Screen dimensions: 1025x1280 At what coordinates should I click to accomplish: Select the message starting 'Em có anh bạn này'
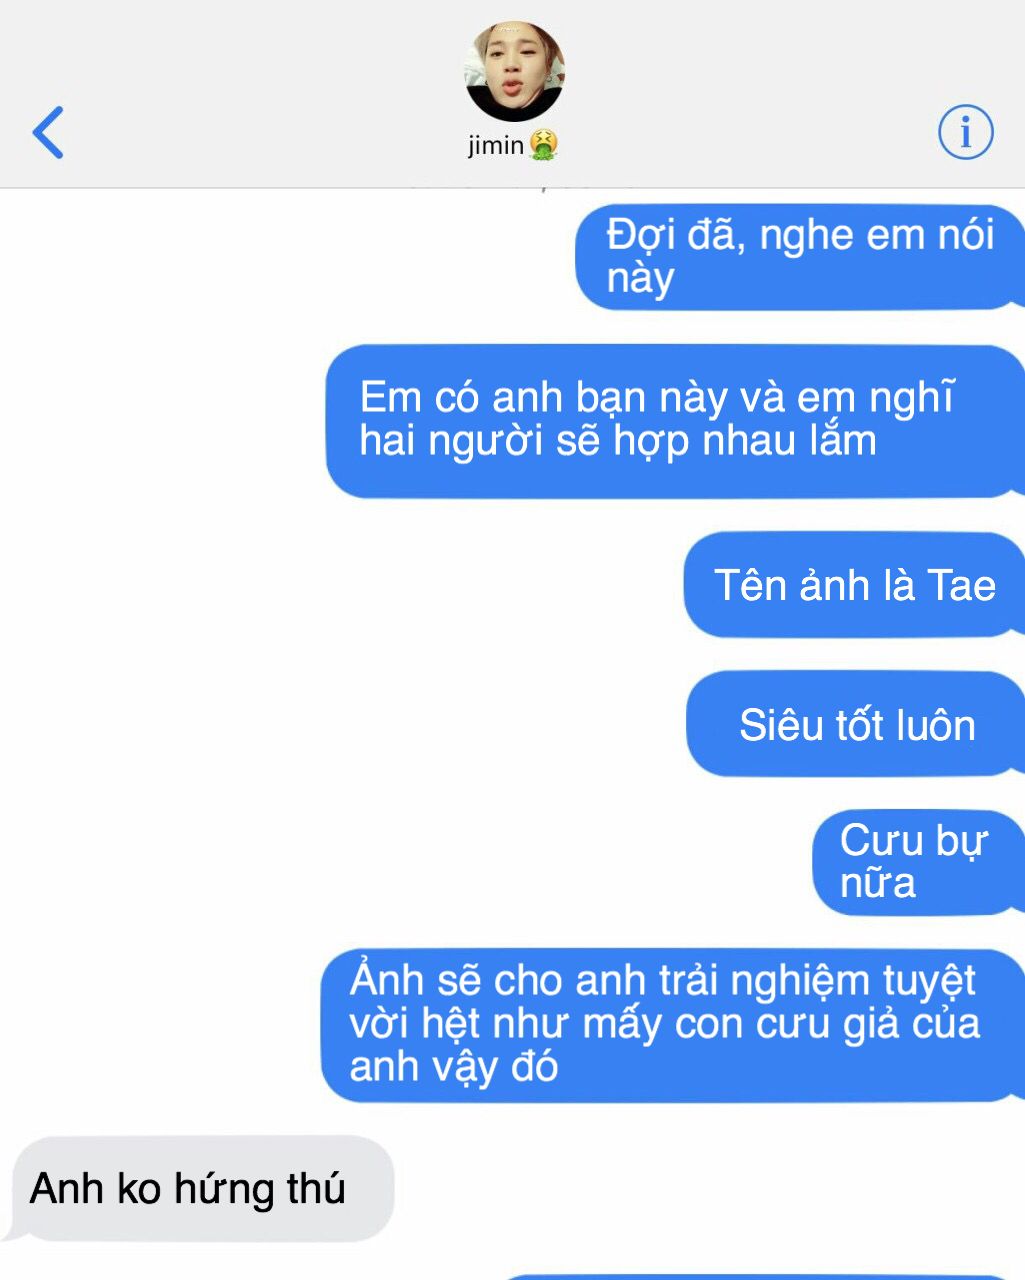[x=675, y=420]
